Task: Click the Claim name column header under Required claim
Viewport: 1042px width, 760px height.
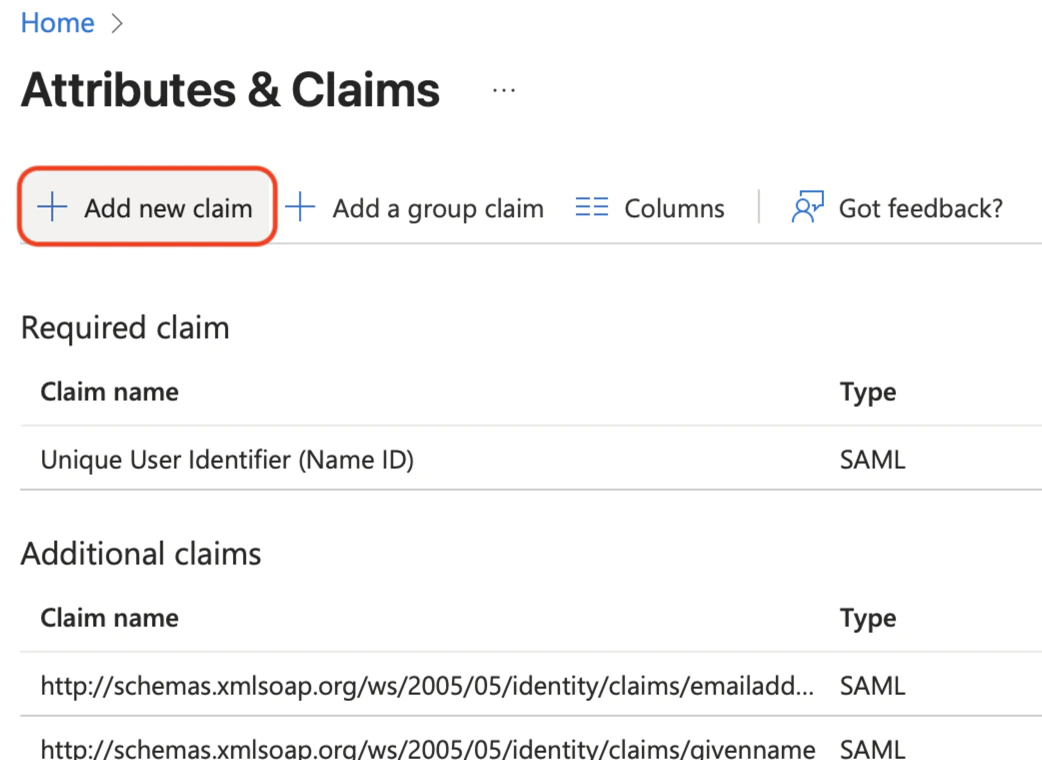Action: pos(109,392)
